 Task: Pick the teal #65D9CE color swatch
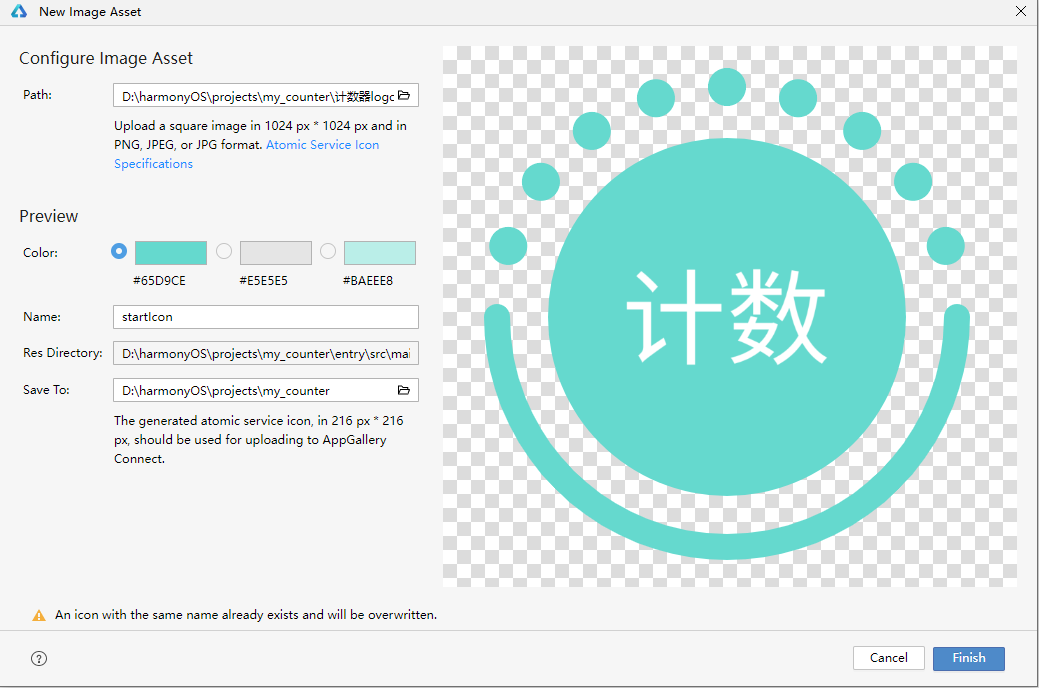(x=171, y=253)
